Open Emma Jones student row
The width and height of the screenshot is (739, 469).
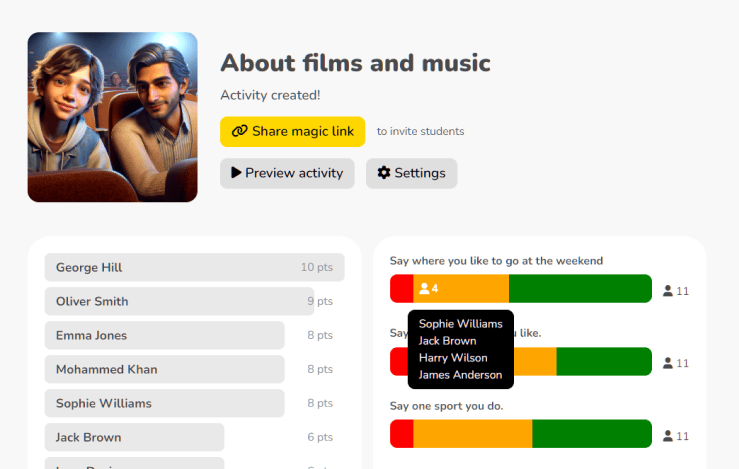164,335
